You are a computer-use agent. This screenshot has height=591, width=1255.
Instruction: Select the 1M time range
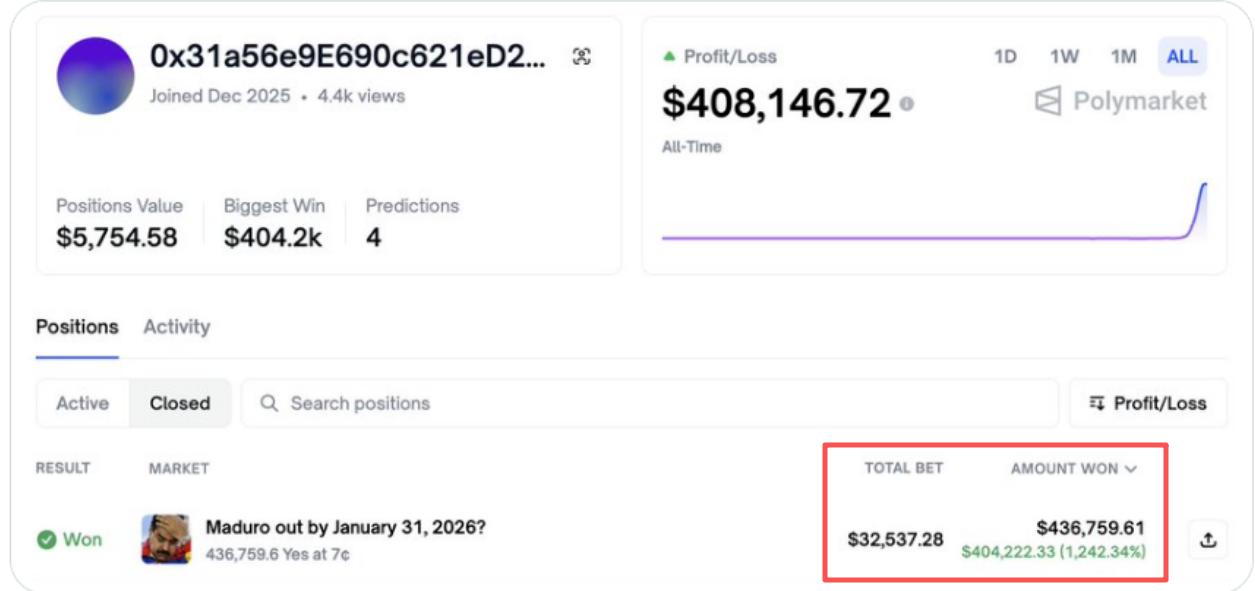1123,57
